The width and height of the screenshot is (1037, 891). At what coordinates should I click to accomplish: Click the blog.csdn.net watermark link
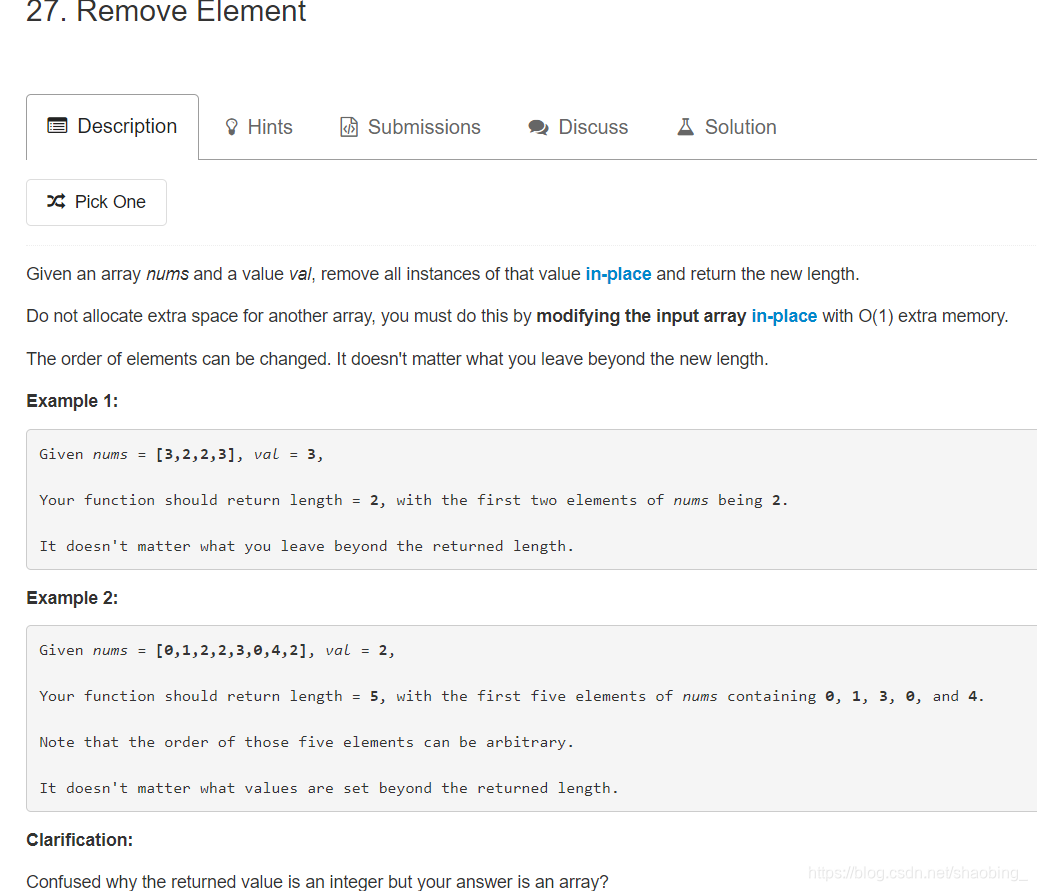coord(917,873)
